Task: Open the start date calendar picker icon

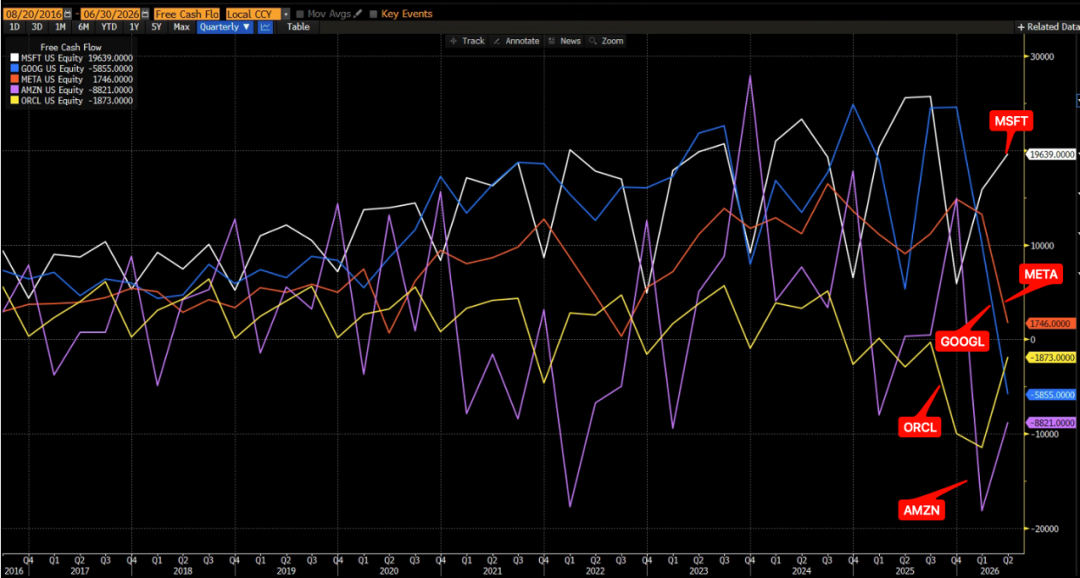Action: pyautogui.click(x=68, y=14)
